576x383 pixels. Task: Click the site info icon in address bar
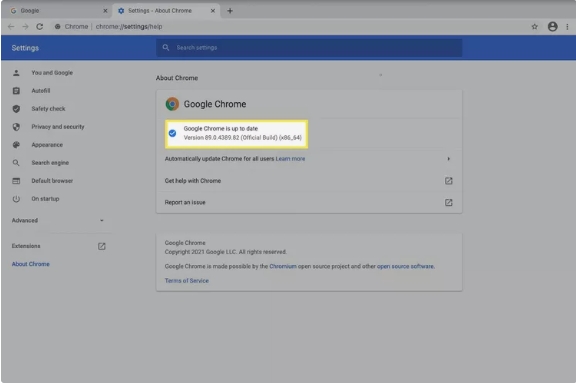pos(58,26)
